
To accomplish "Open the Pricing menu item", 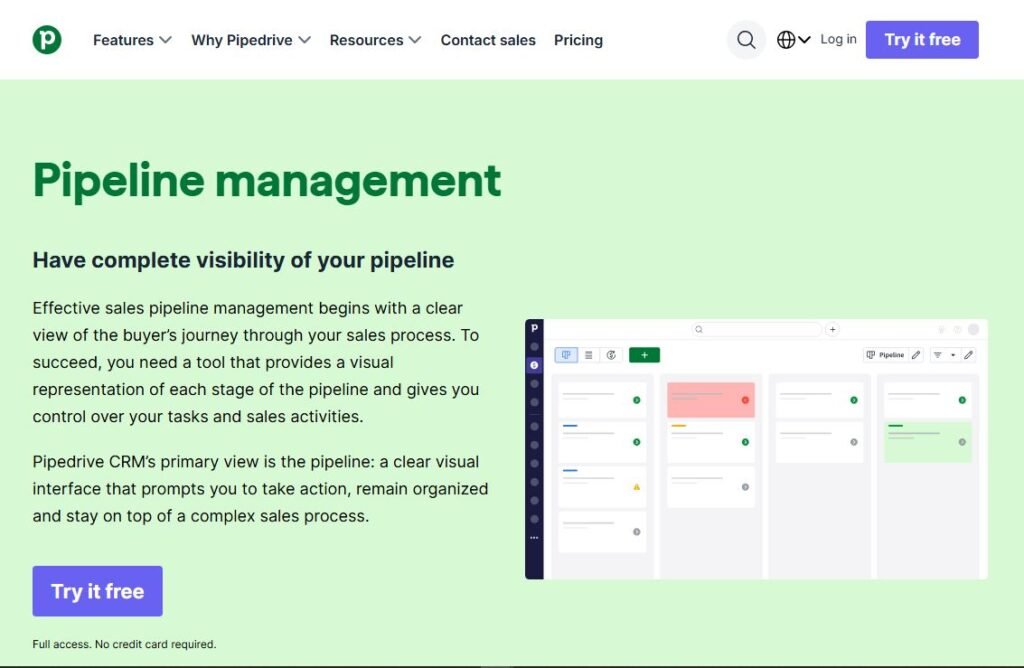I will (578, 40).
